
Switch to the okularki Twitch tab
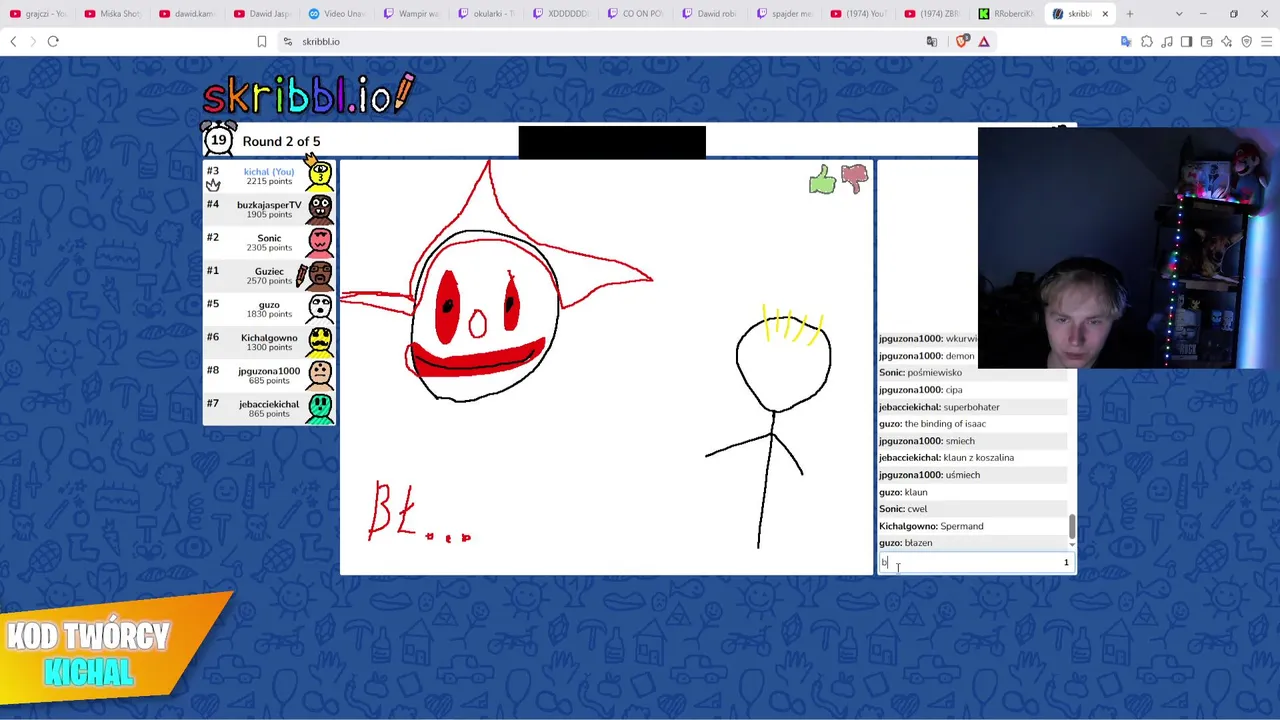coord(487,14)
